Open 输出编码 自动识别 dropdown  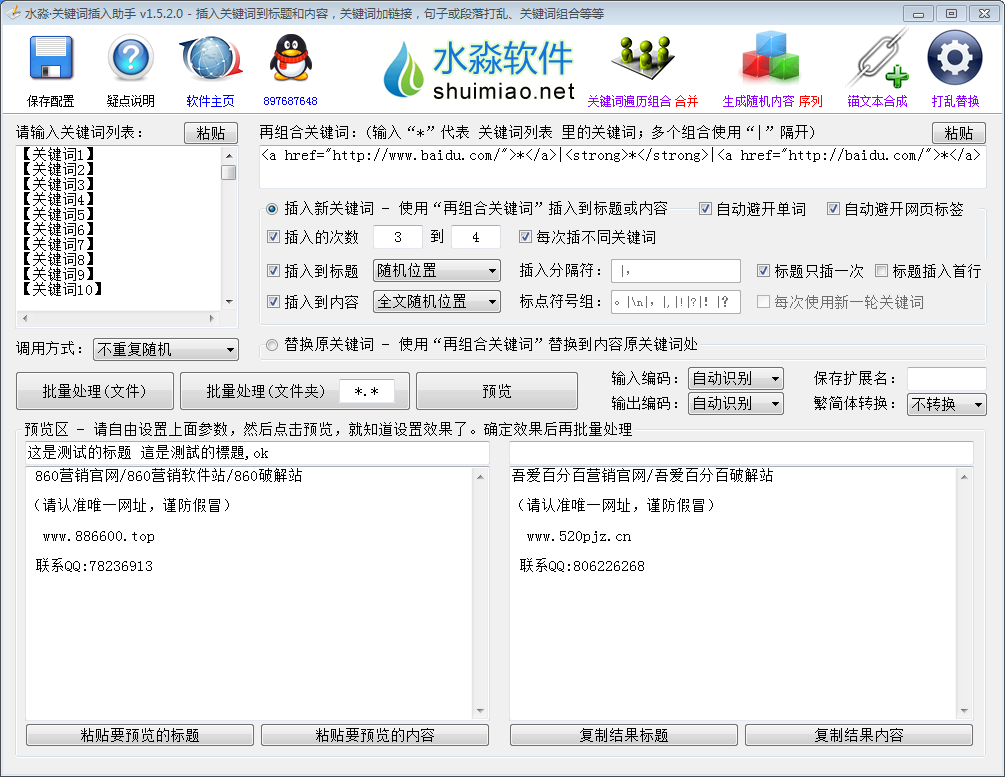[736, 403]
